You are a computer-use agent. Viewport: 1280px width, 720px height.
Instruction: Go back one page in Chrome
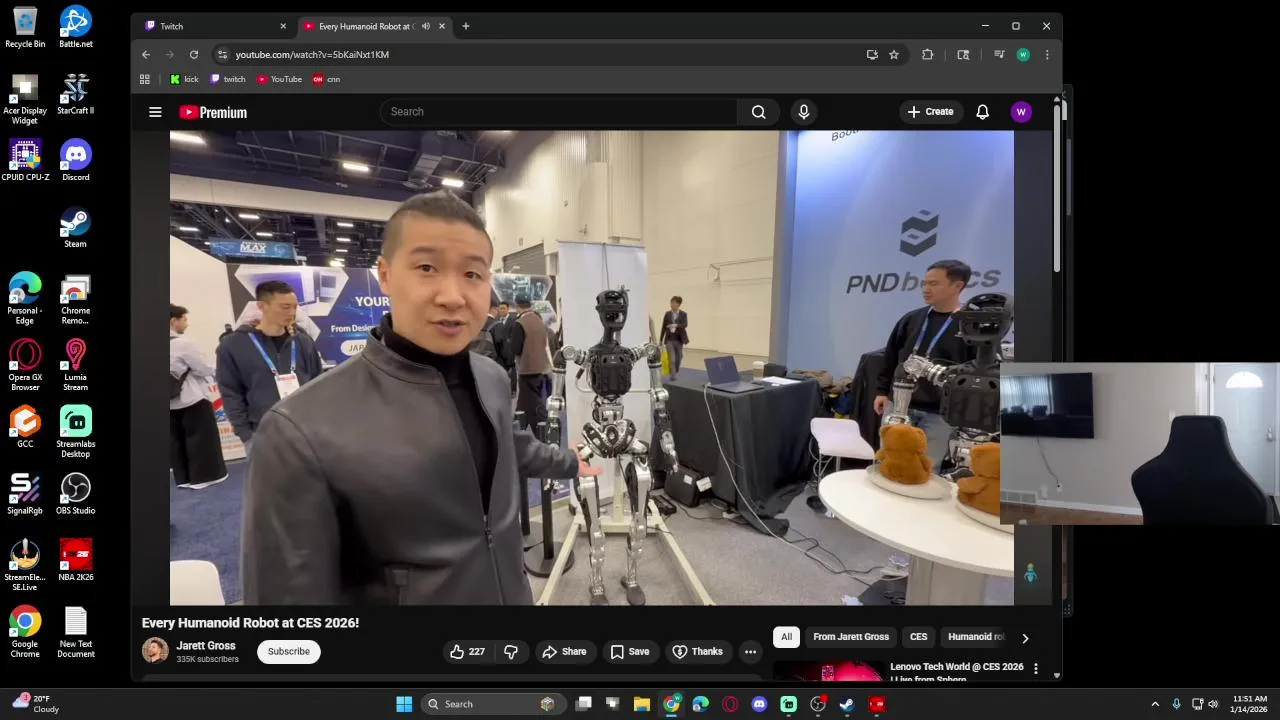(x=146, y=54)
